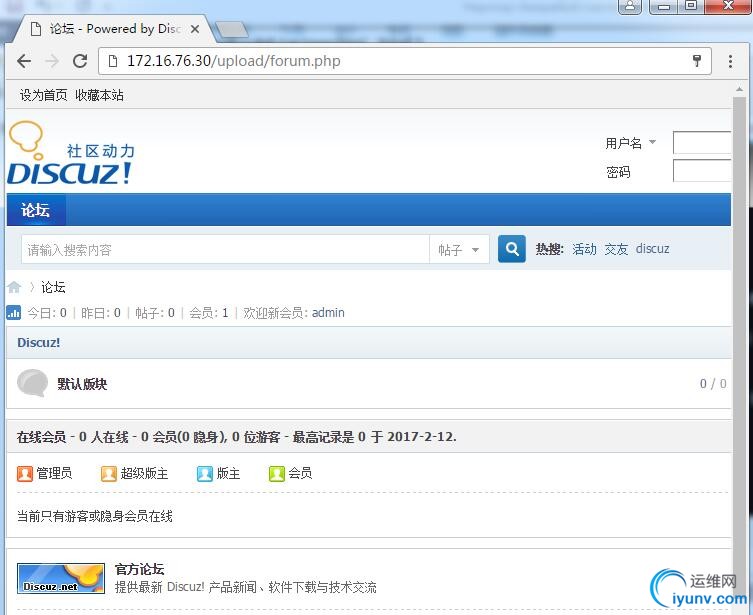Close the 论坛 browser tab

pos(195,29)
